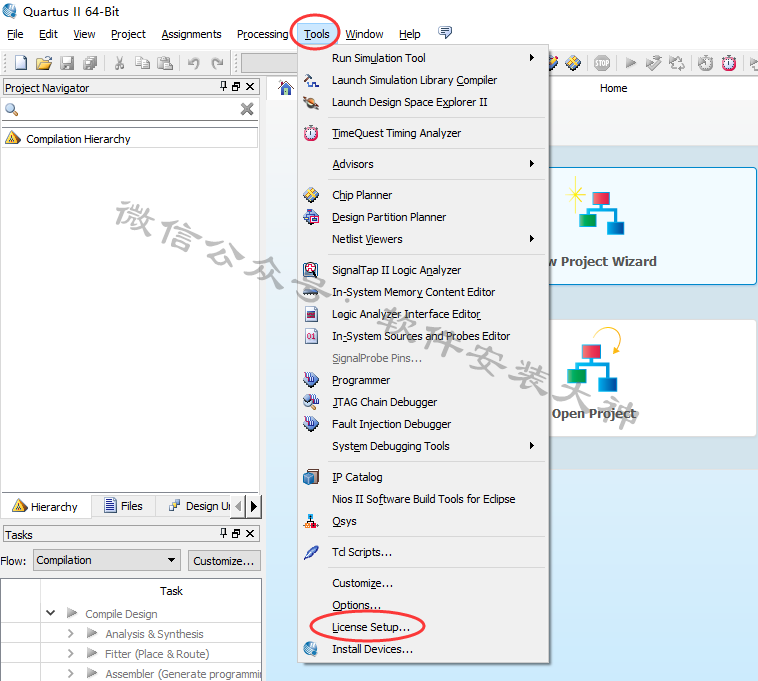Open the System Debugging Tools submenu
758x681 pixels.
[423, 446]
